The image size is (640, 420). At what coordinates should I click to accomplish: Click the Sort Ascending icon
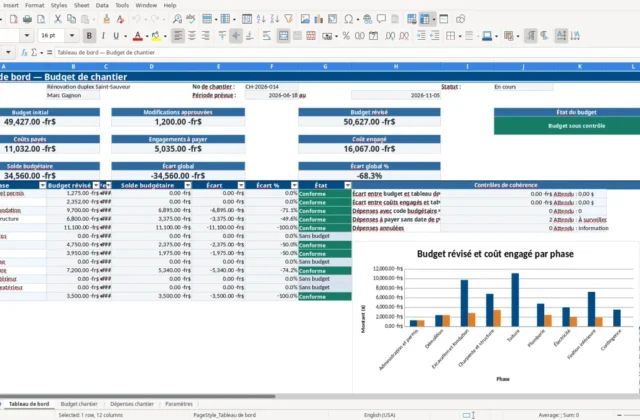point(261,19)
